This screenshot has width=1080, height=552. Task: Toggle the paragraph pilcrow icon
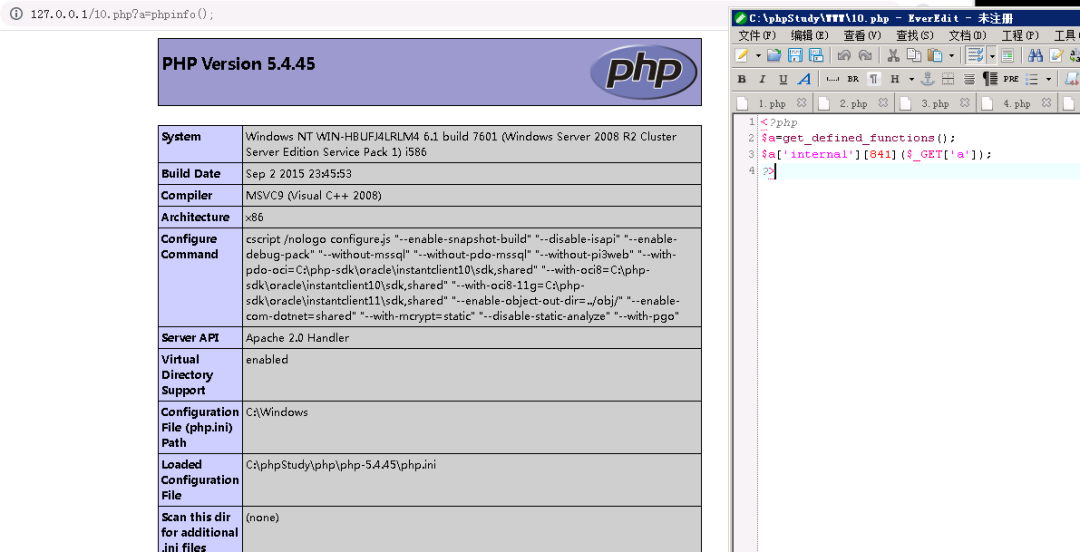[874, 79]
